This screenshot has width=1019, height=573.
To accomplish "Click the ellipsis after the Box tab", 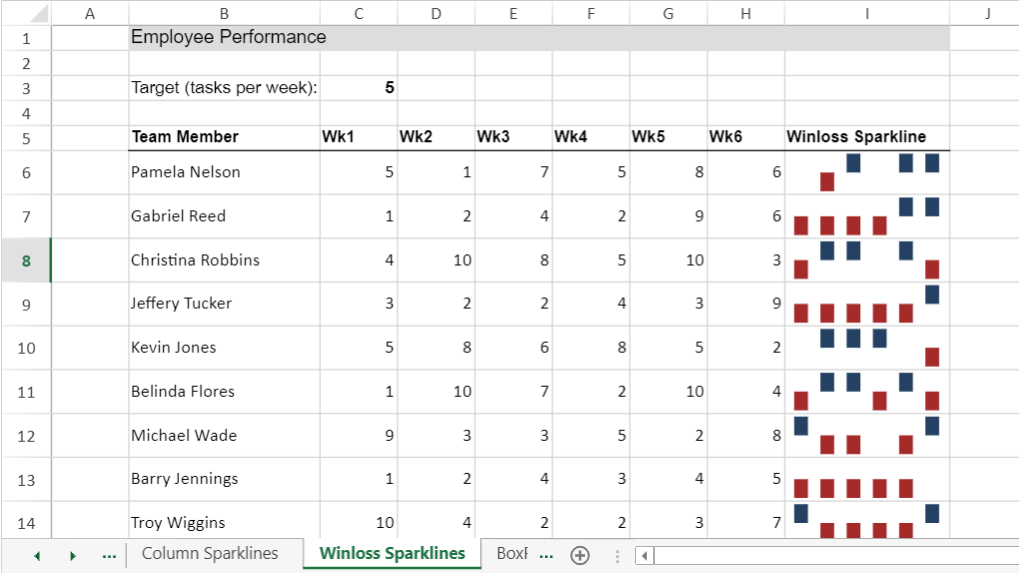I will 546,555.
